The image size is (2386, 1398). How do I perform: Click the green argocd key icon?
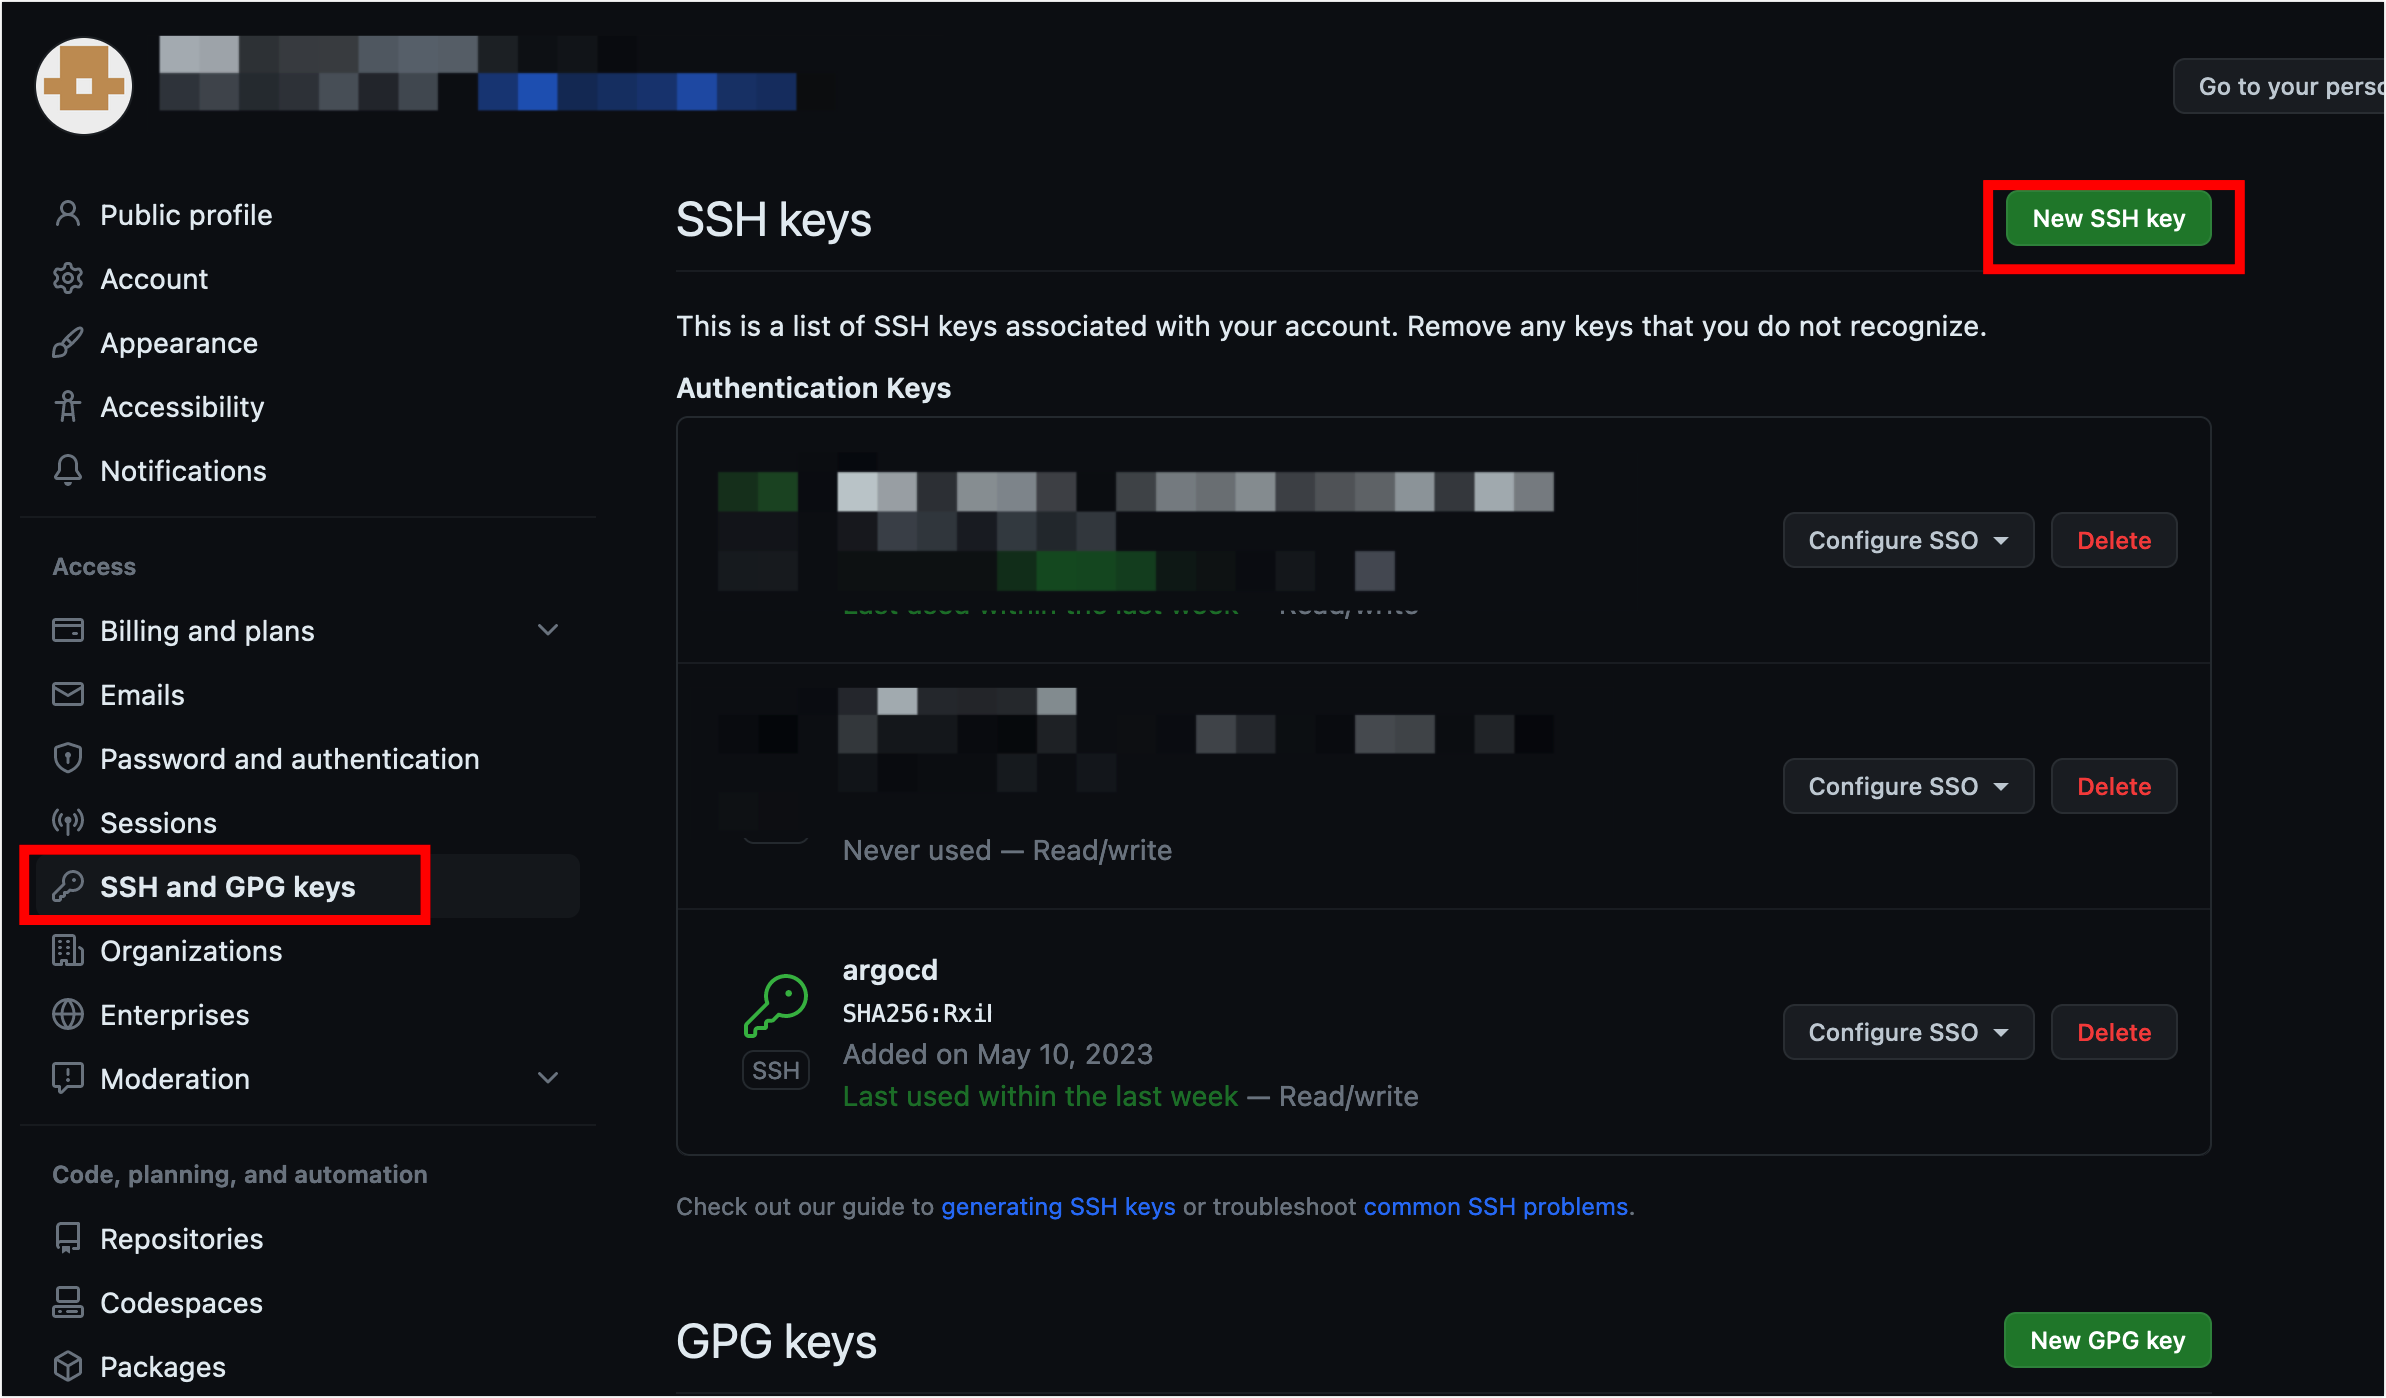coord(776,1005)
